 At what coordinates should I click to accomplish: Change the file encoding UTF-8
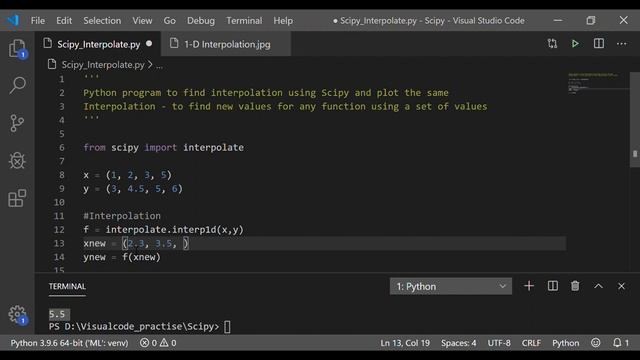[x=499, y=343]
